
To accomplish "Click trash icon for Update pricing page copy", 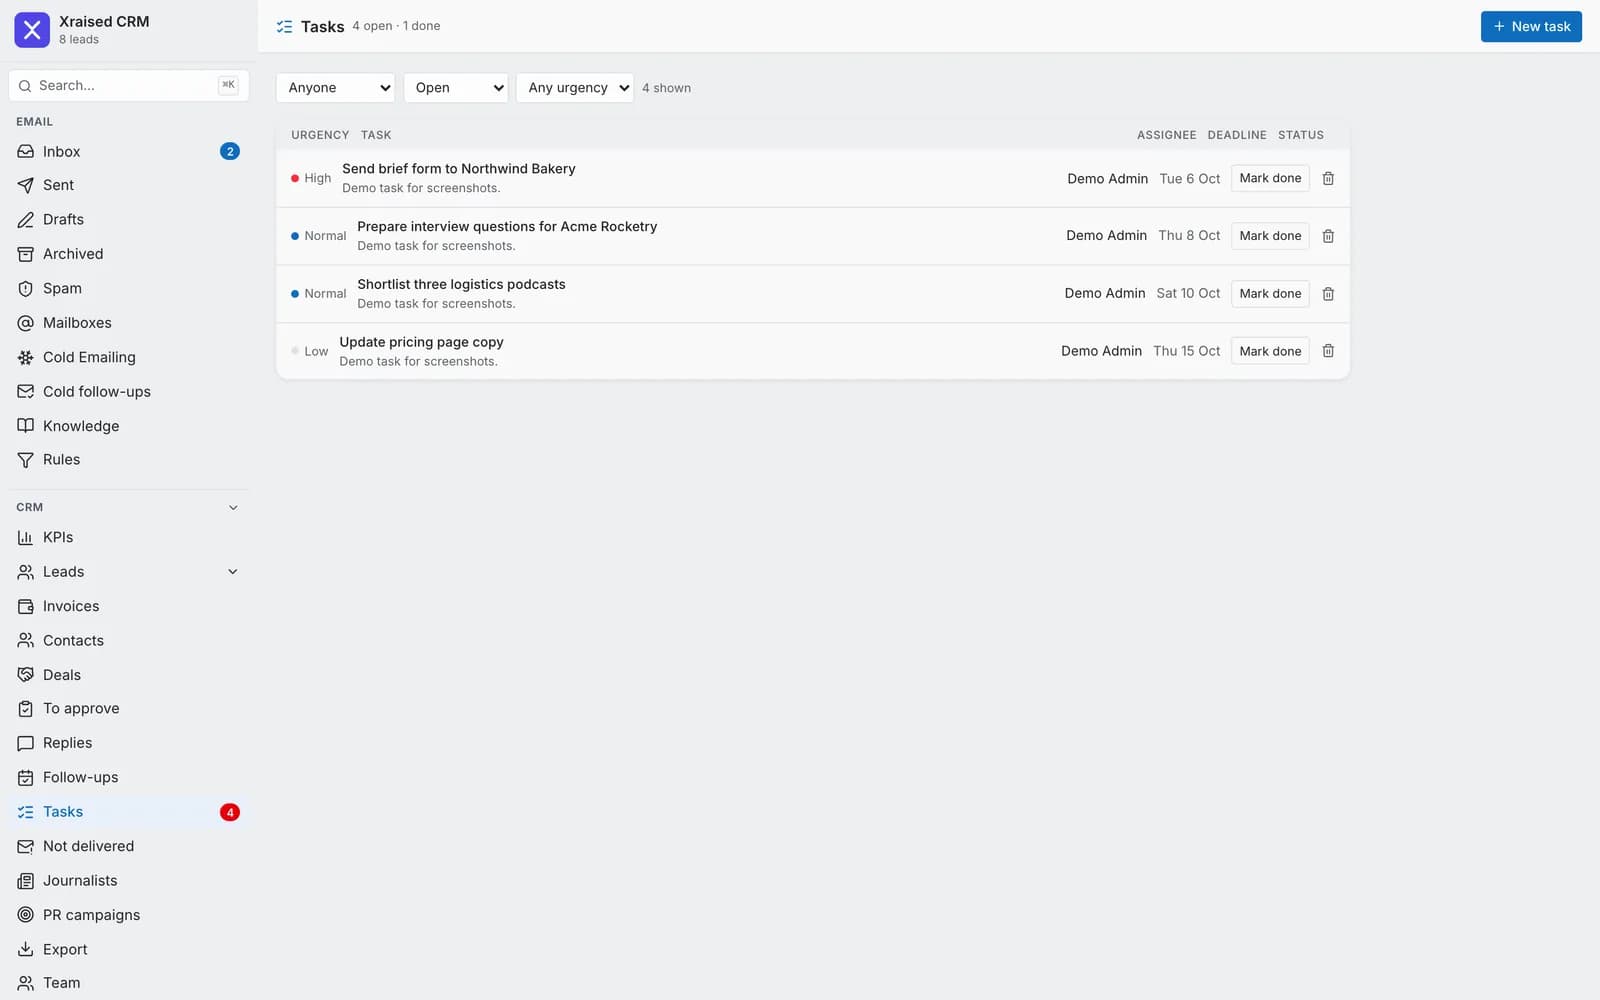I will 1328,351.
